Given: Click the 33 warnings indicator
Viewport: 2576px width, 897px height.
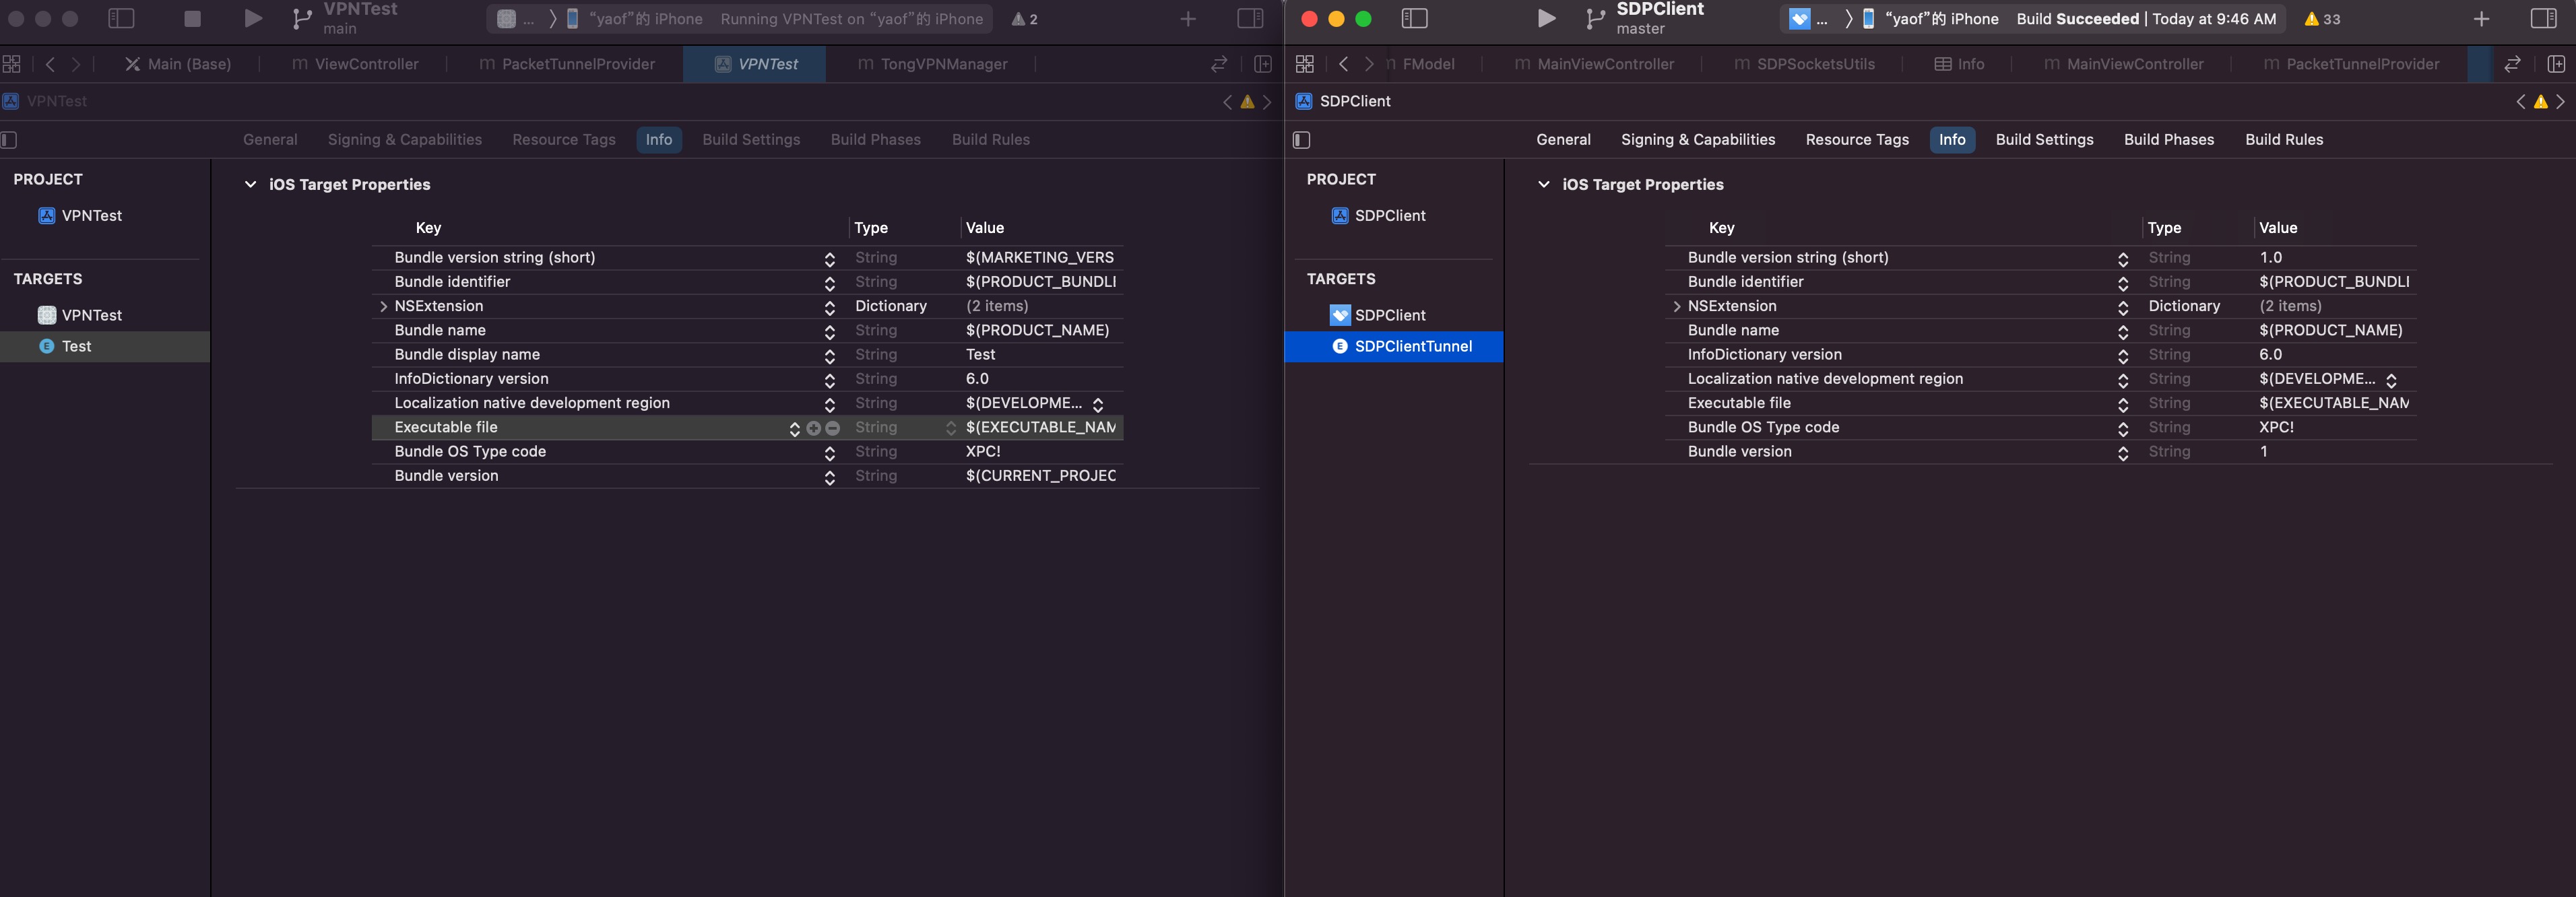Looking at the screenshot, I should point(2322,19).
